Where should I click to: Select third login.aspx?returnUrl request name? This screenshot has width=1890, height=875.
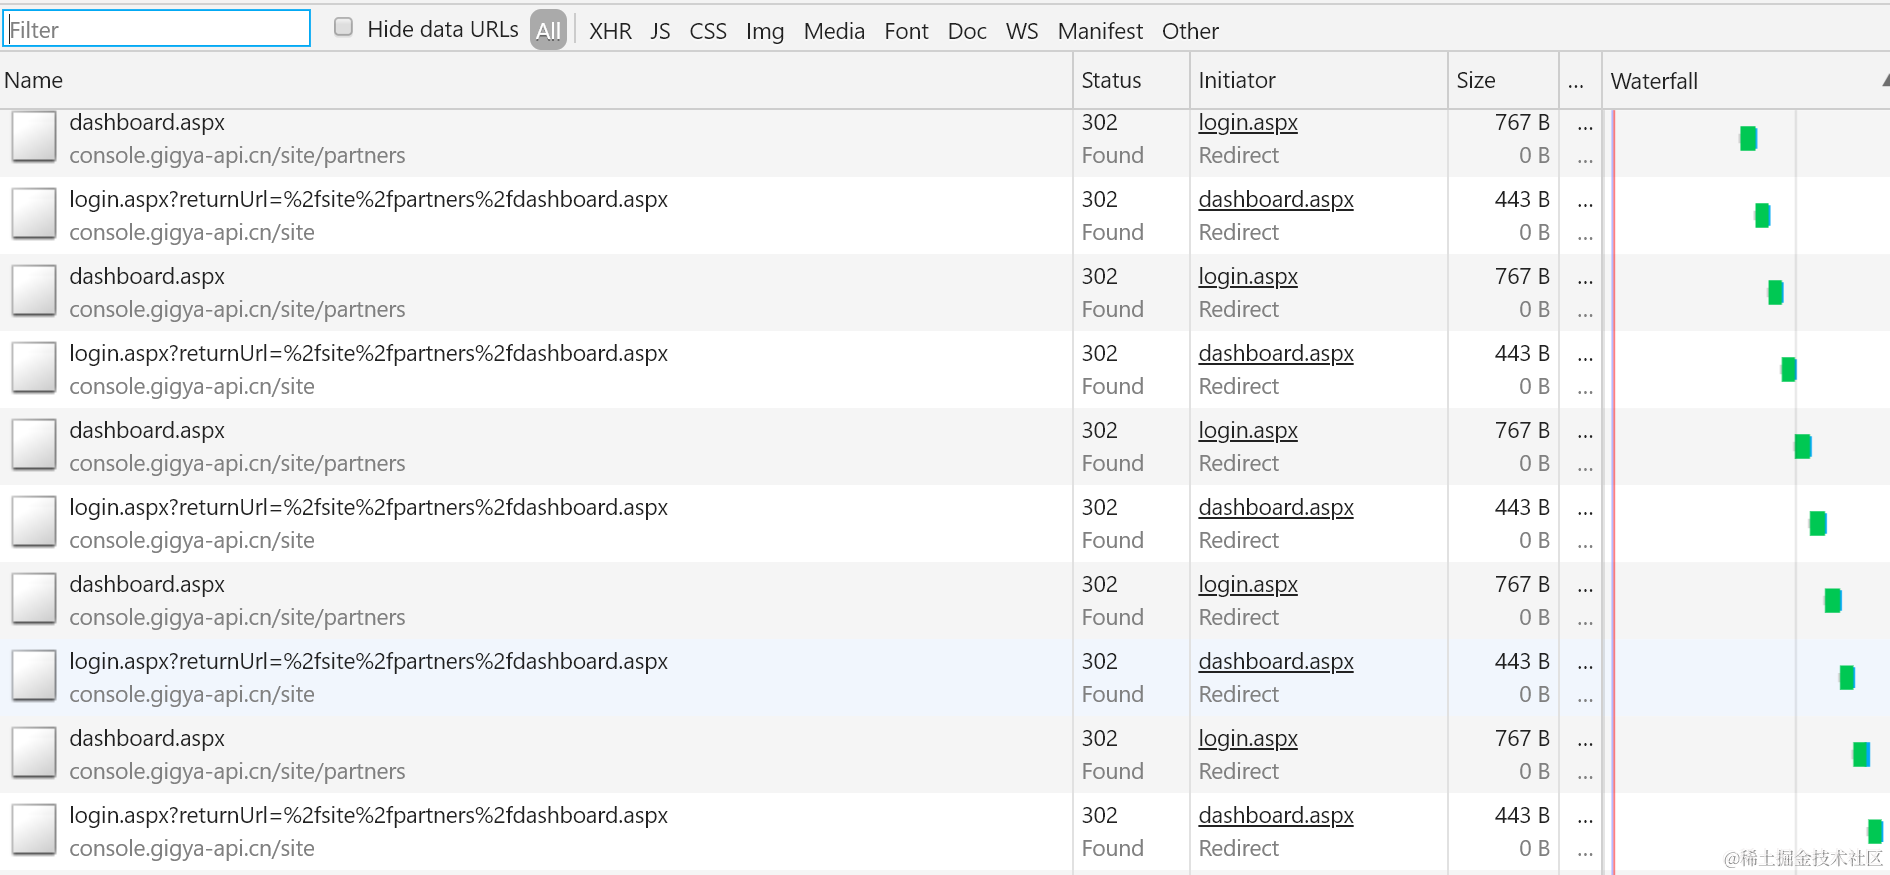click(368, 508)
